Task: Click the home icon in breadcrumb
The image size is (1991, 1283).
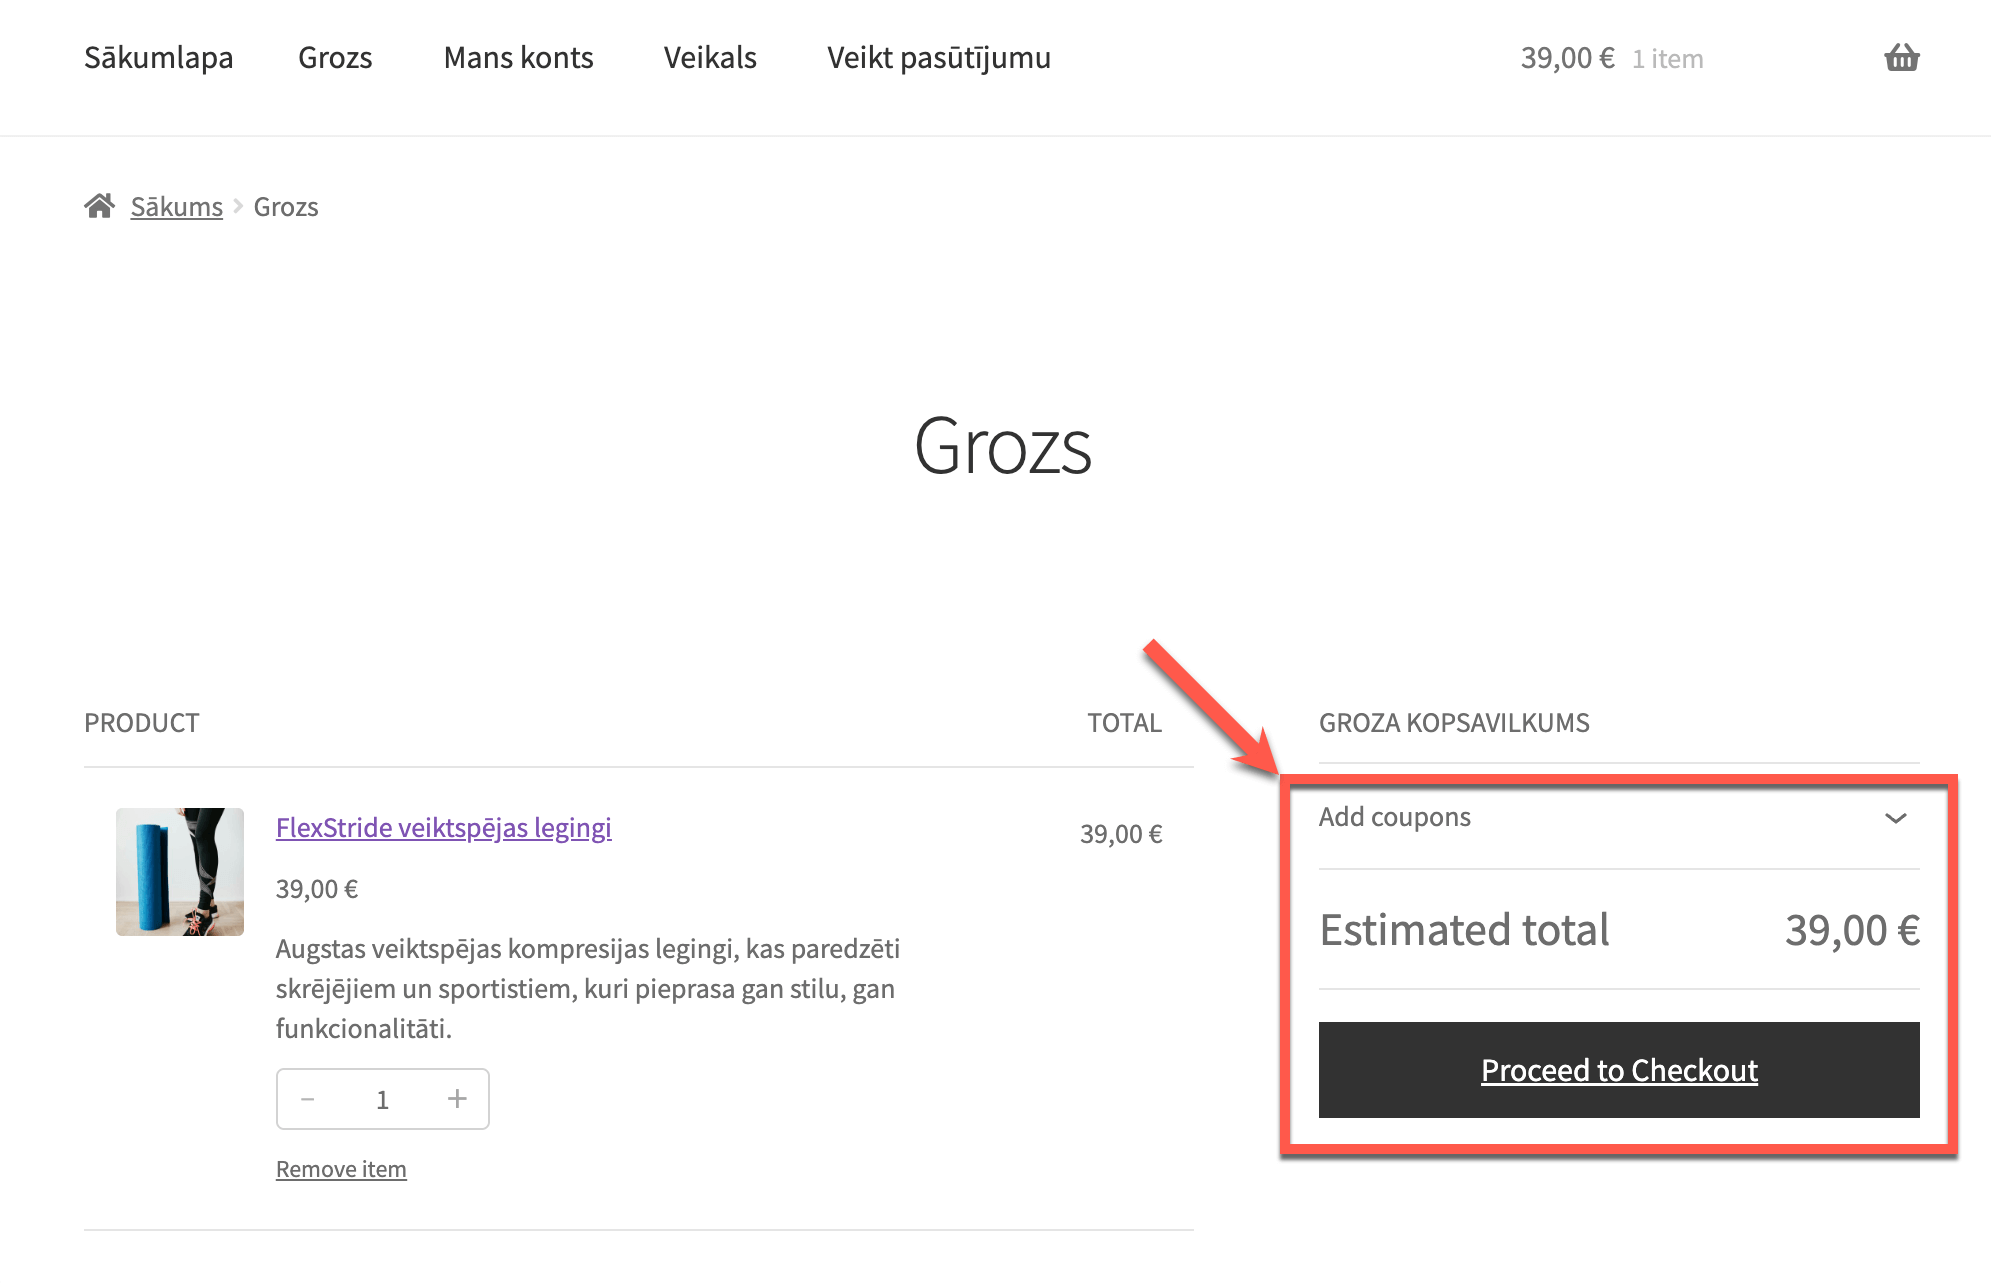Action: click(99, 206)
